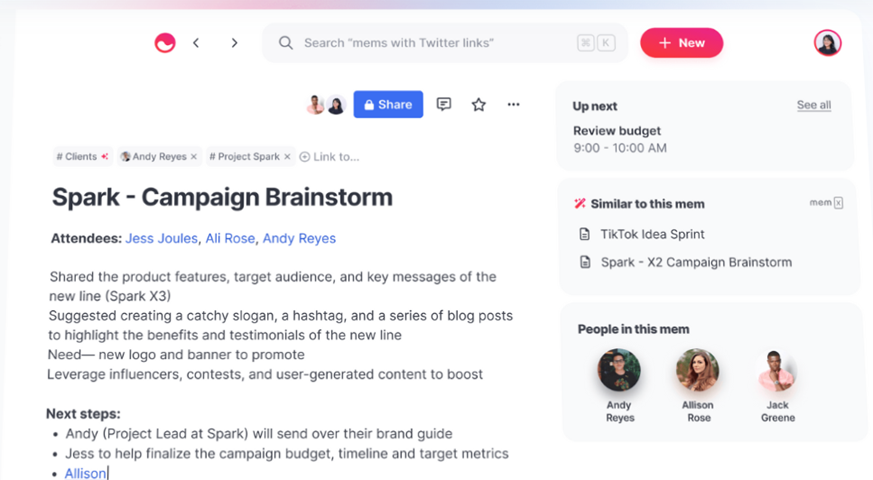Click the Allison mention link in next steps
873x480 pixels.
[x=85, y=473]
